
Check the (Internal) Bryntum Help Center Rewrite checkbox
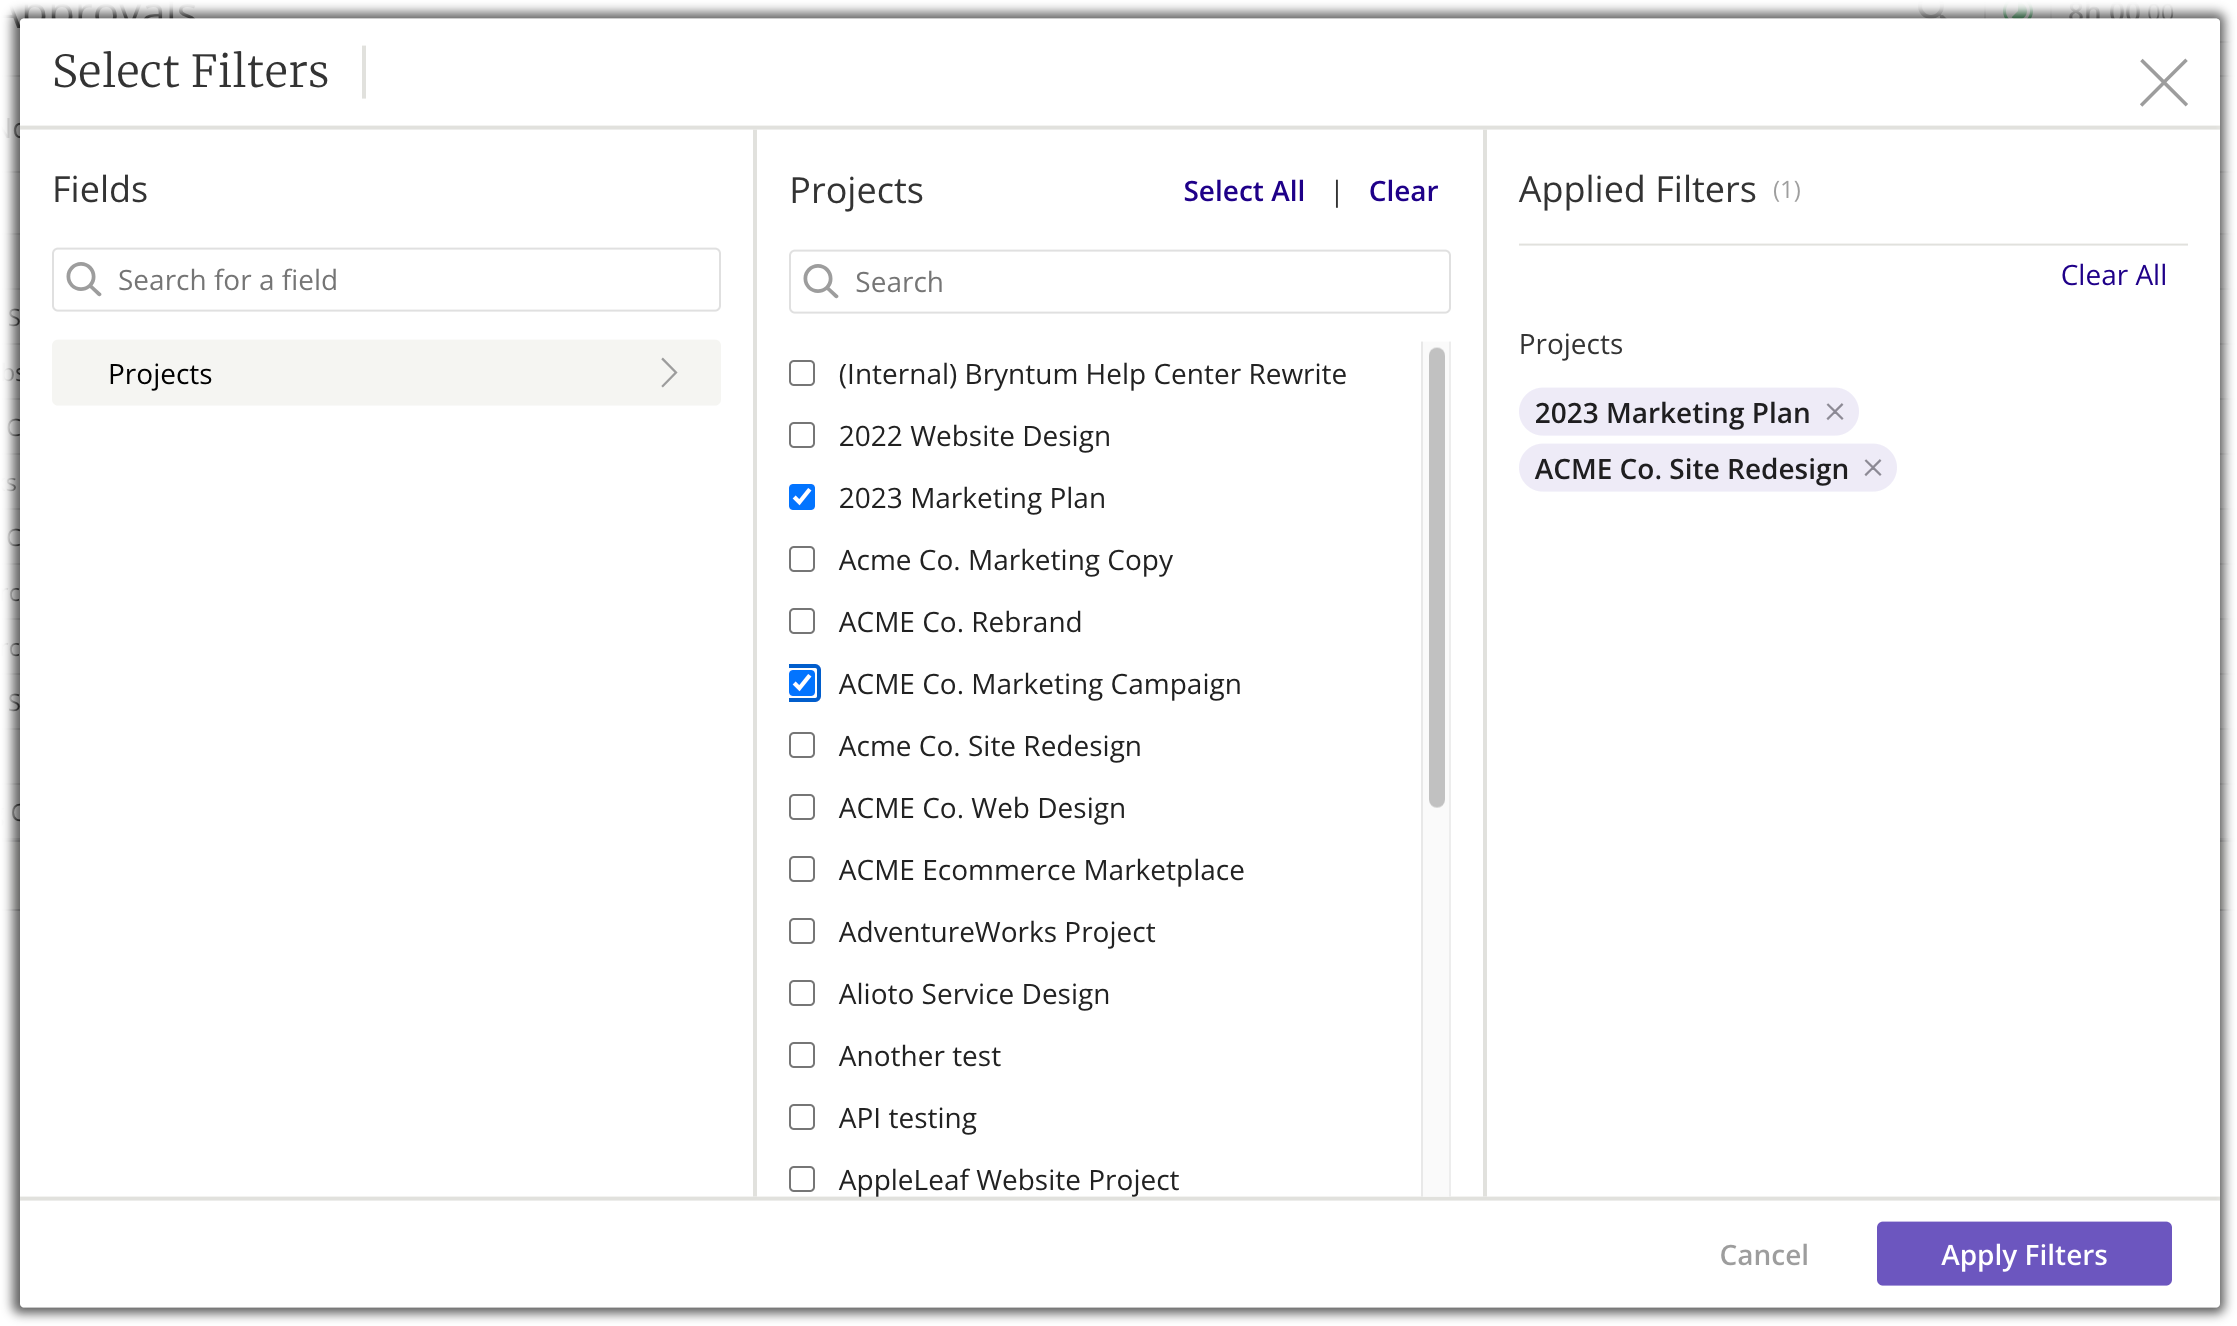point(802,373)
